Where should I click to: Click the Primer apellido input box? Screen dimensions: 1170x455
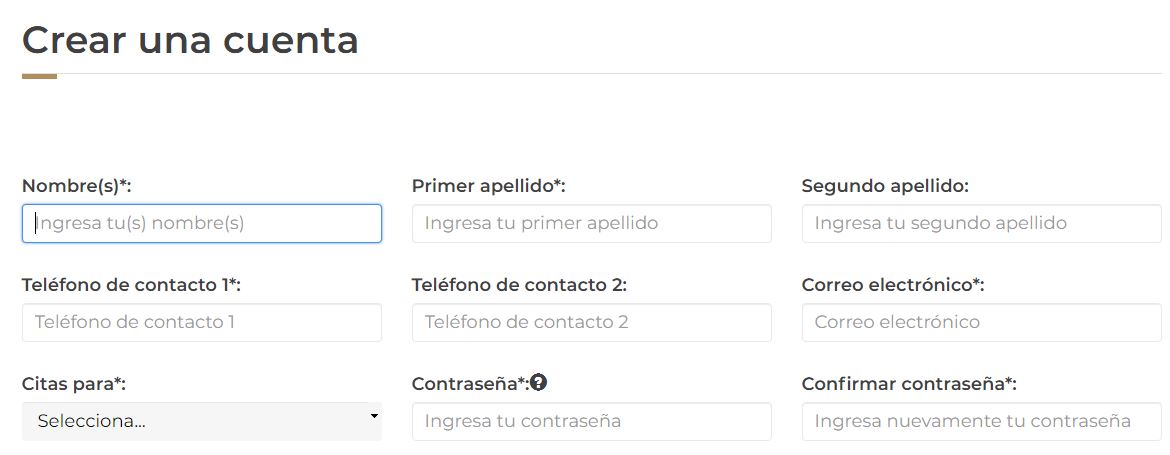[591, 223]
